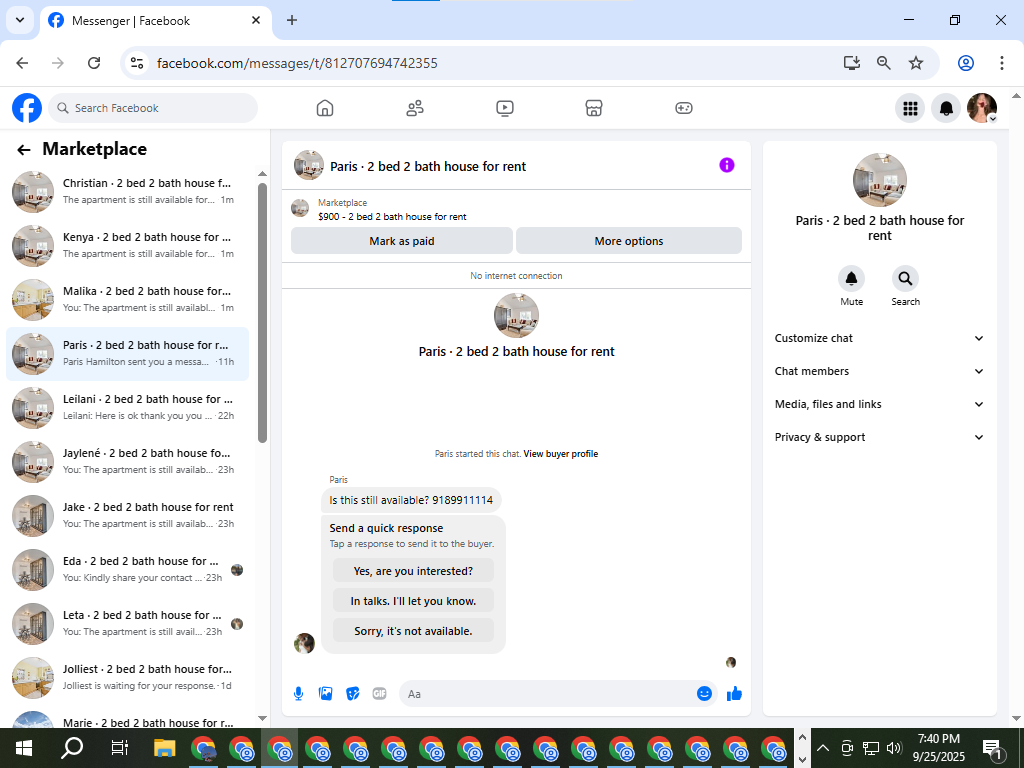Click the install app icon in address bar
Screen dimensions: 1024x768
(x=852, y=63)
